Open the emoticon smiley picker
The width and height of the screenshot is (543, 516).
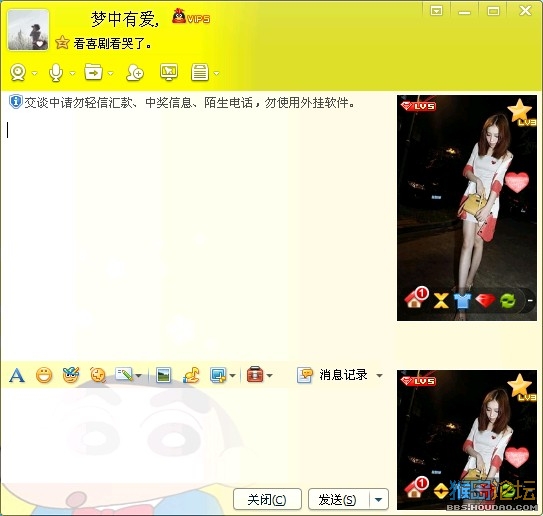[x=44, y=375]
